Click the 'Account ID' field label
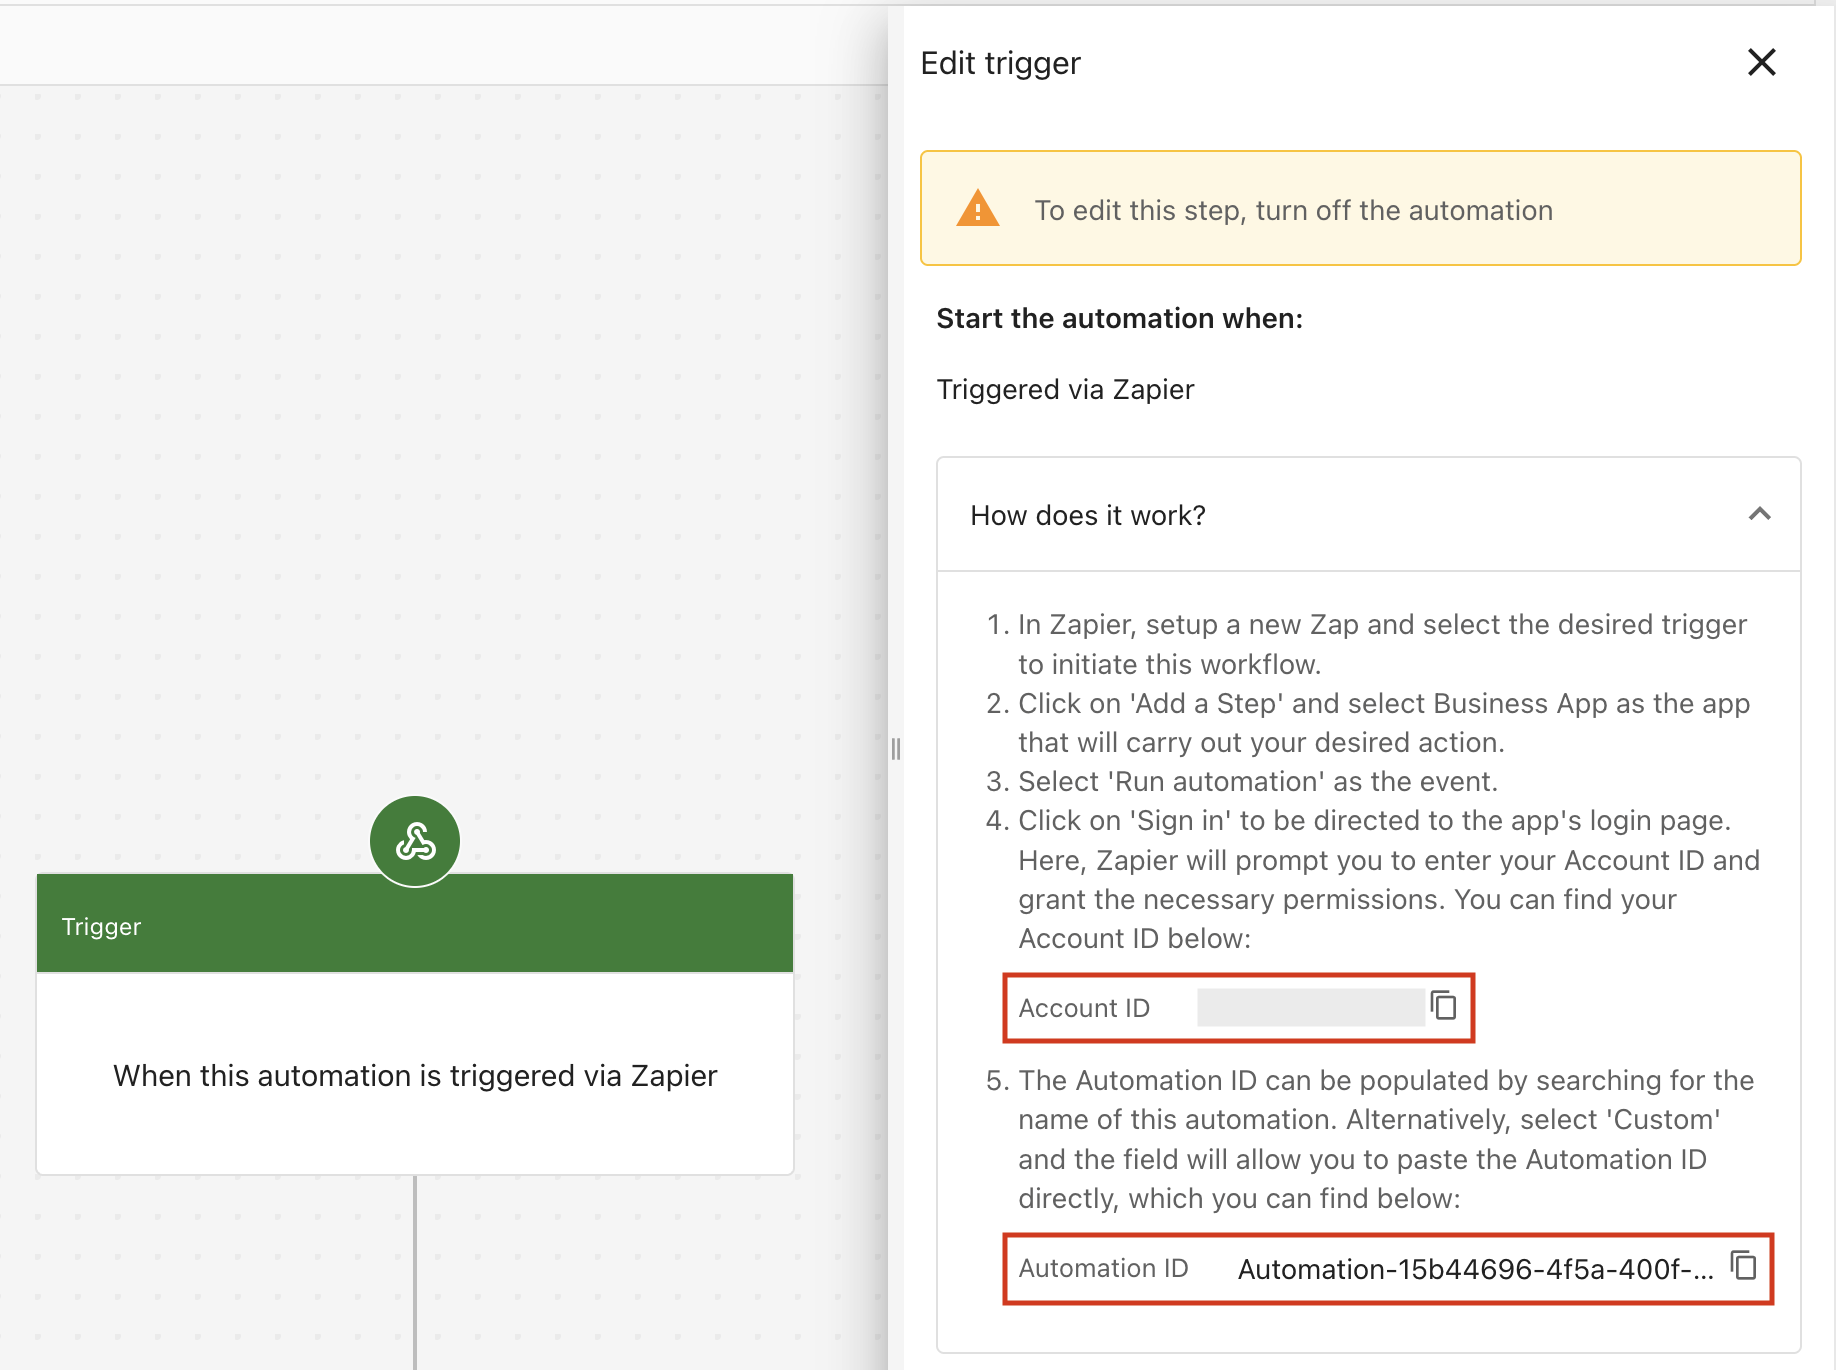The image size is (1836, 1370). pos(1084,1008)
